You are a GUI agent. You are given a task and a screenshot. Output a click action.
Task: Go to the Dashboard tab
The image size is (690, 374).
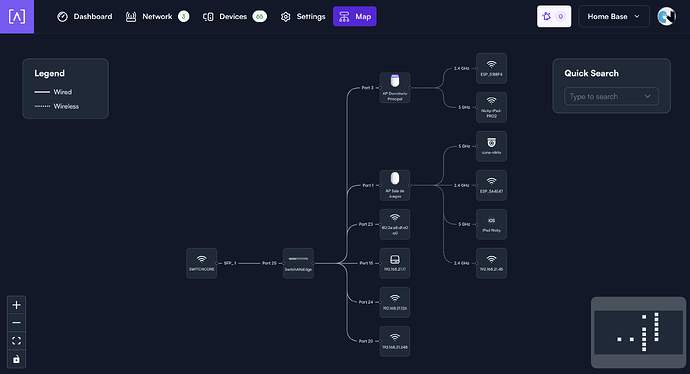click(84, 17)
